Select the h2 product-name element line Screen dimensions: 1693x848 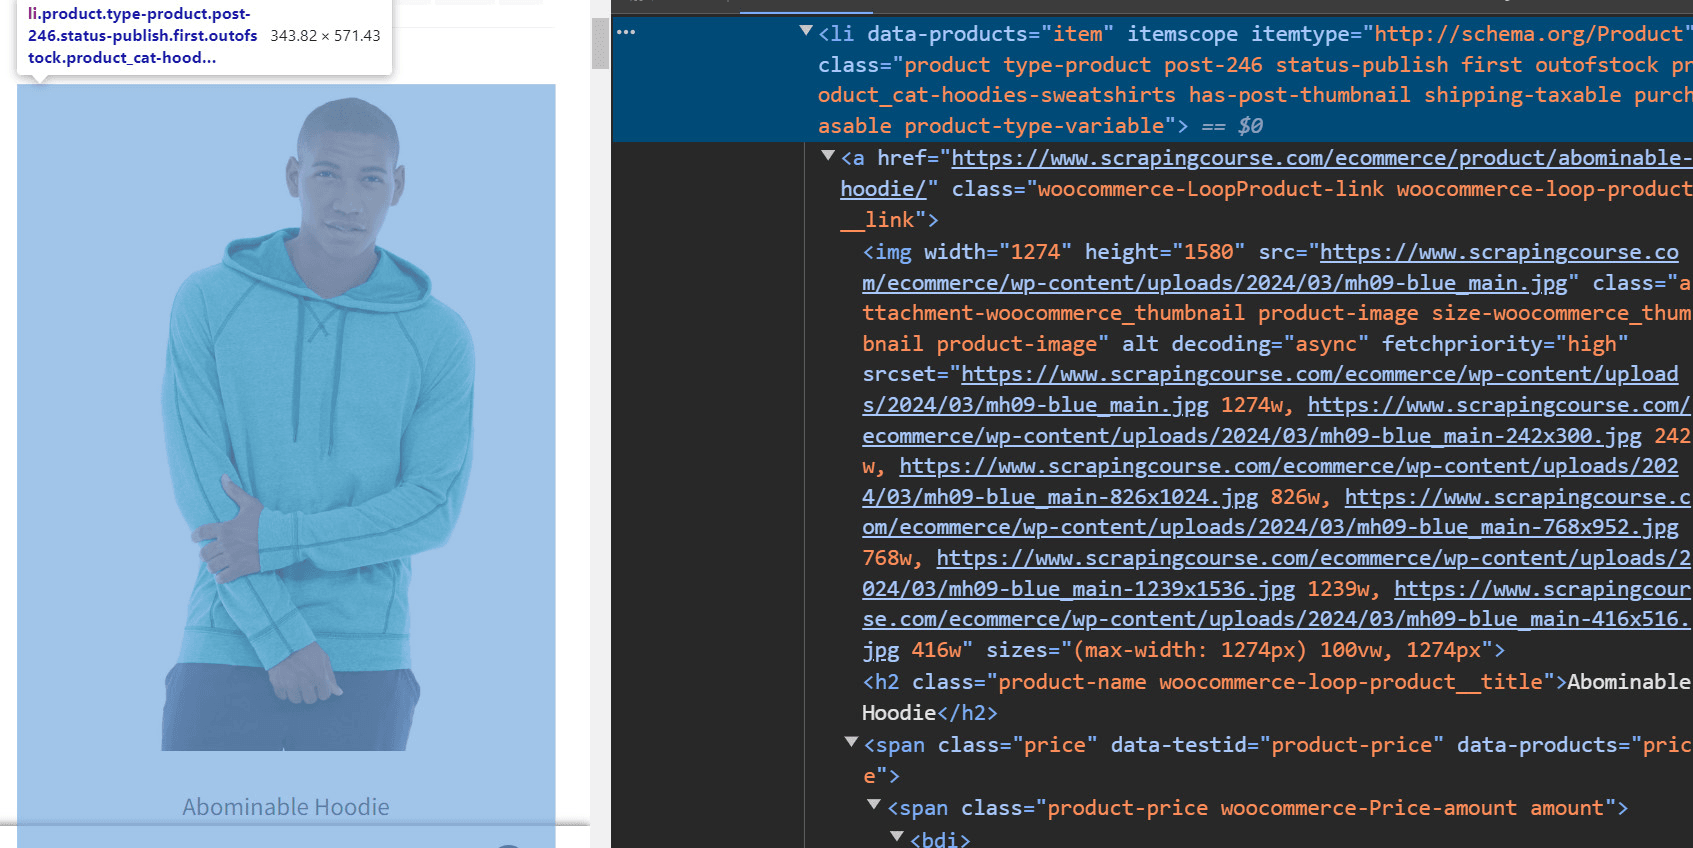[x=1276, y=697]
